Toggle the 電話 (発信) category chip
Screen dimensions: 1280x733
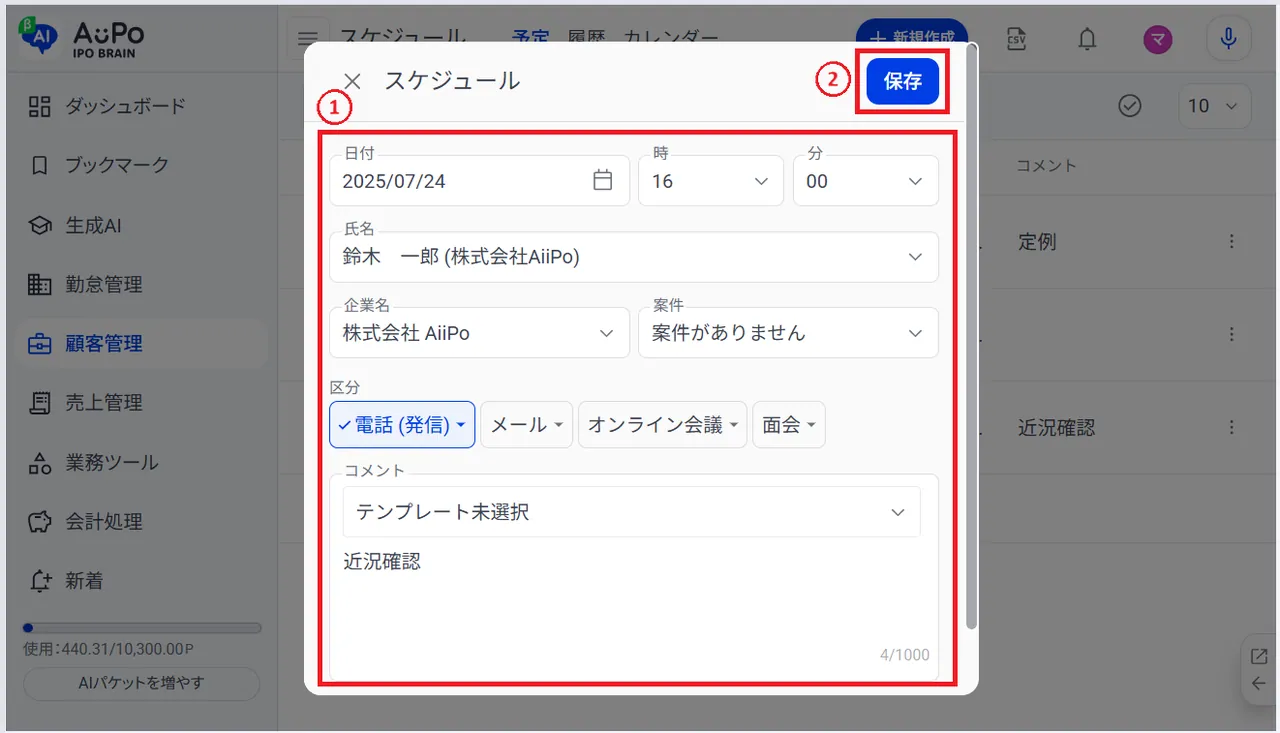point(402,425)
